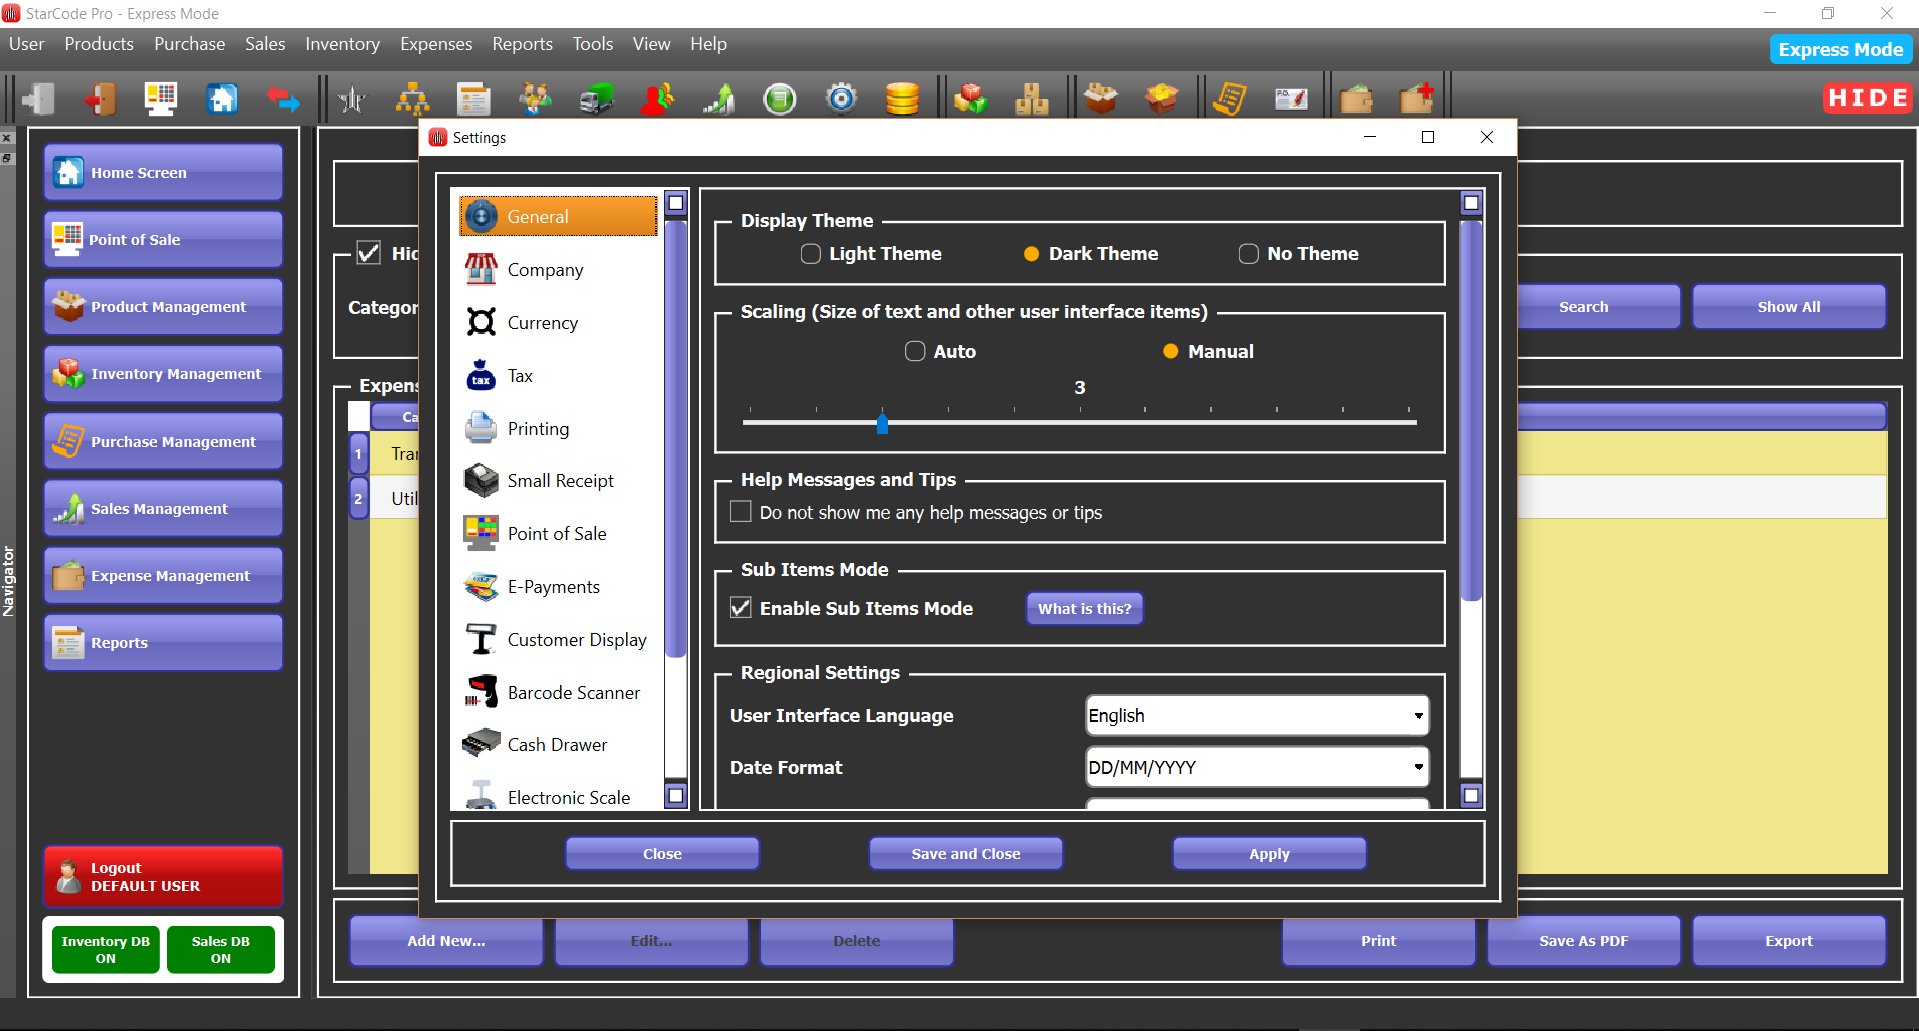Check Do not show me any help messages
Viewport: 1919px width, 1031px height.
coord(740,511)
